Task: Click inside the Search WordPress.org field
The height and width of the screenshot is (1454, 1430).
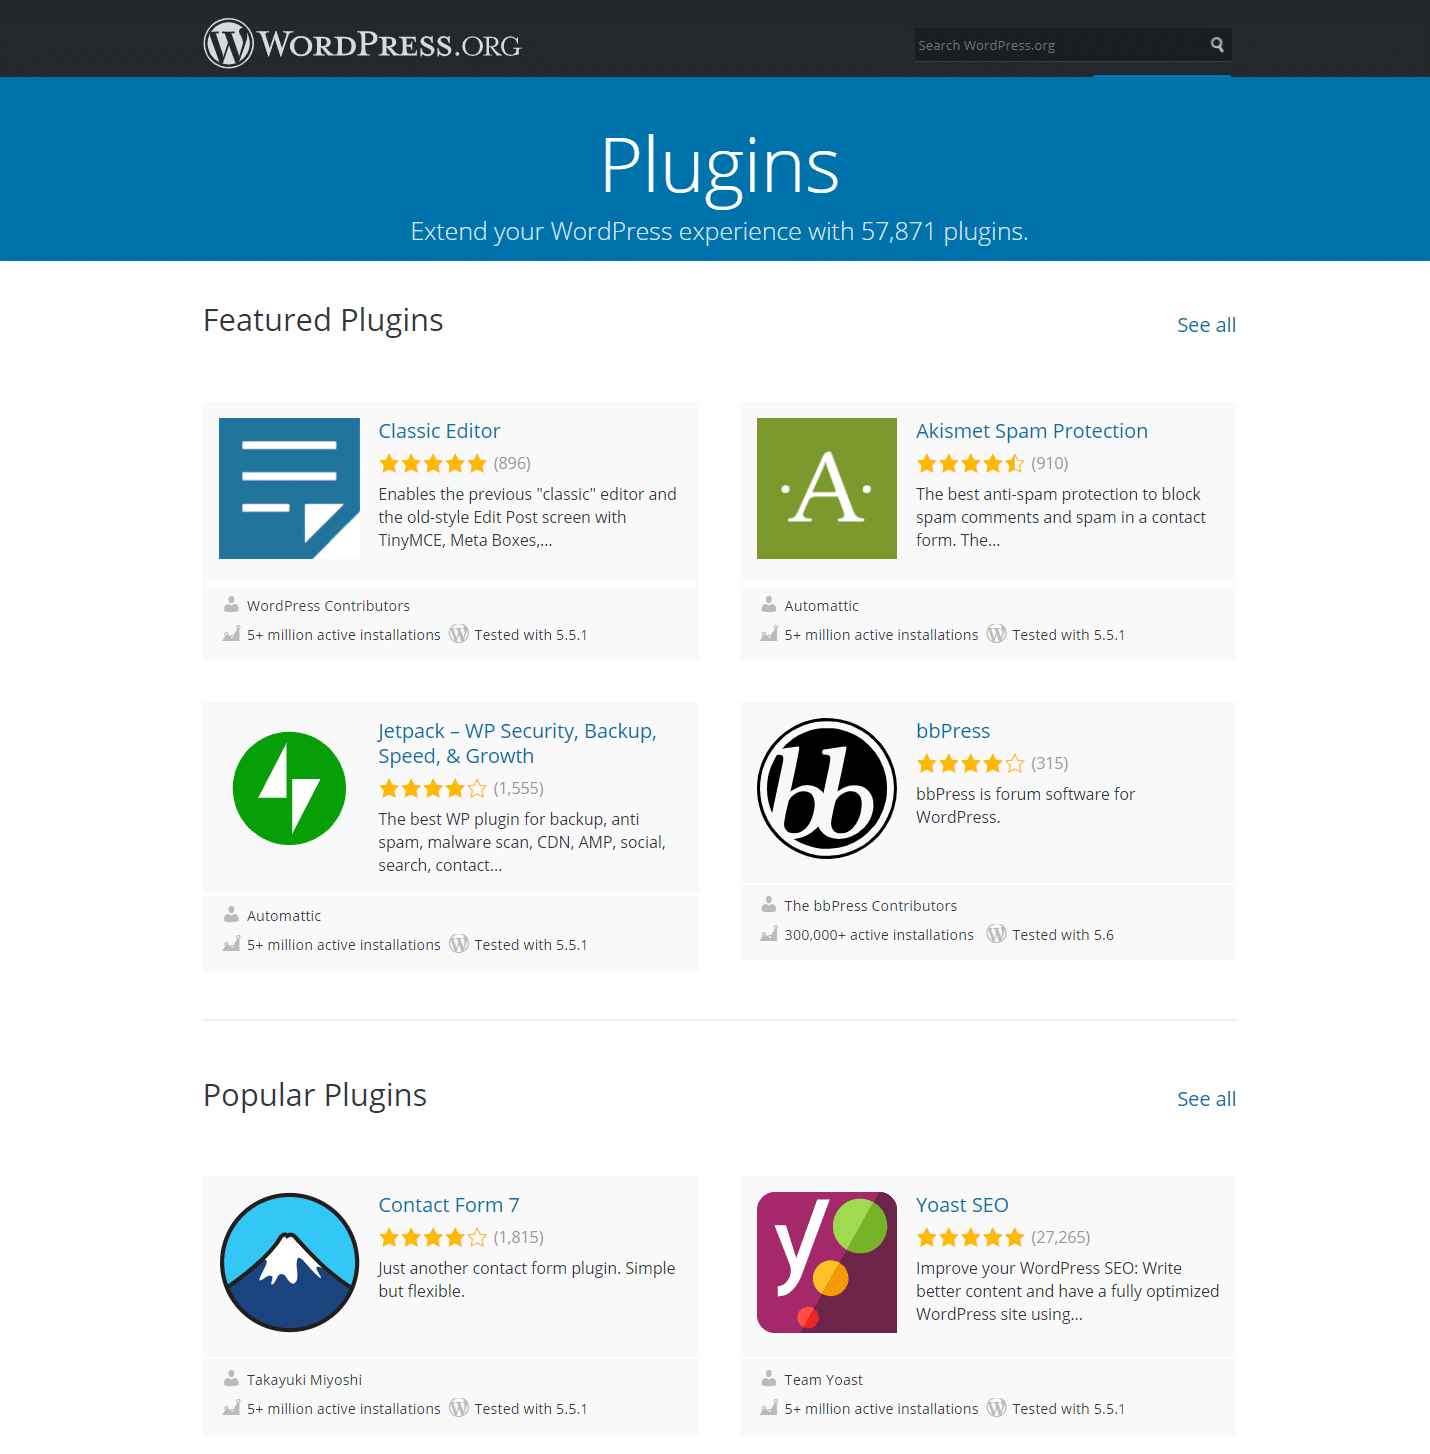Action: [x=1050, y=44]
